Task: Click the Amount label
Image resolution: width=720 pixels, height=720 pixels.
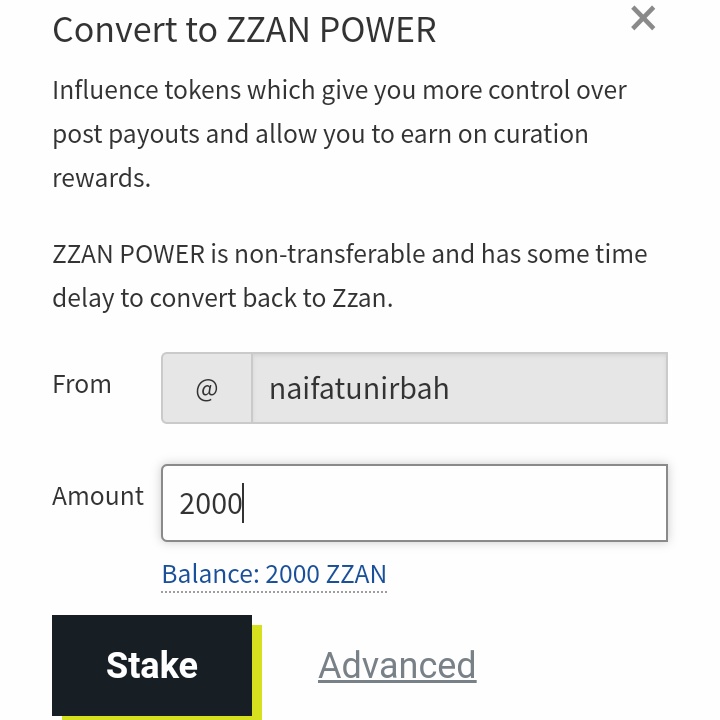Action: (x=98, y=496)
